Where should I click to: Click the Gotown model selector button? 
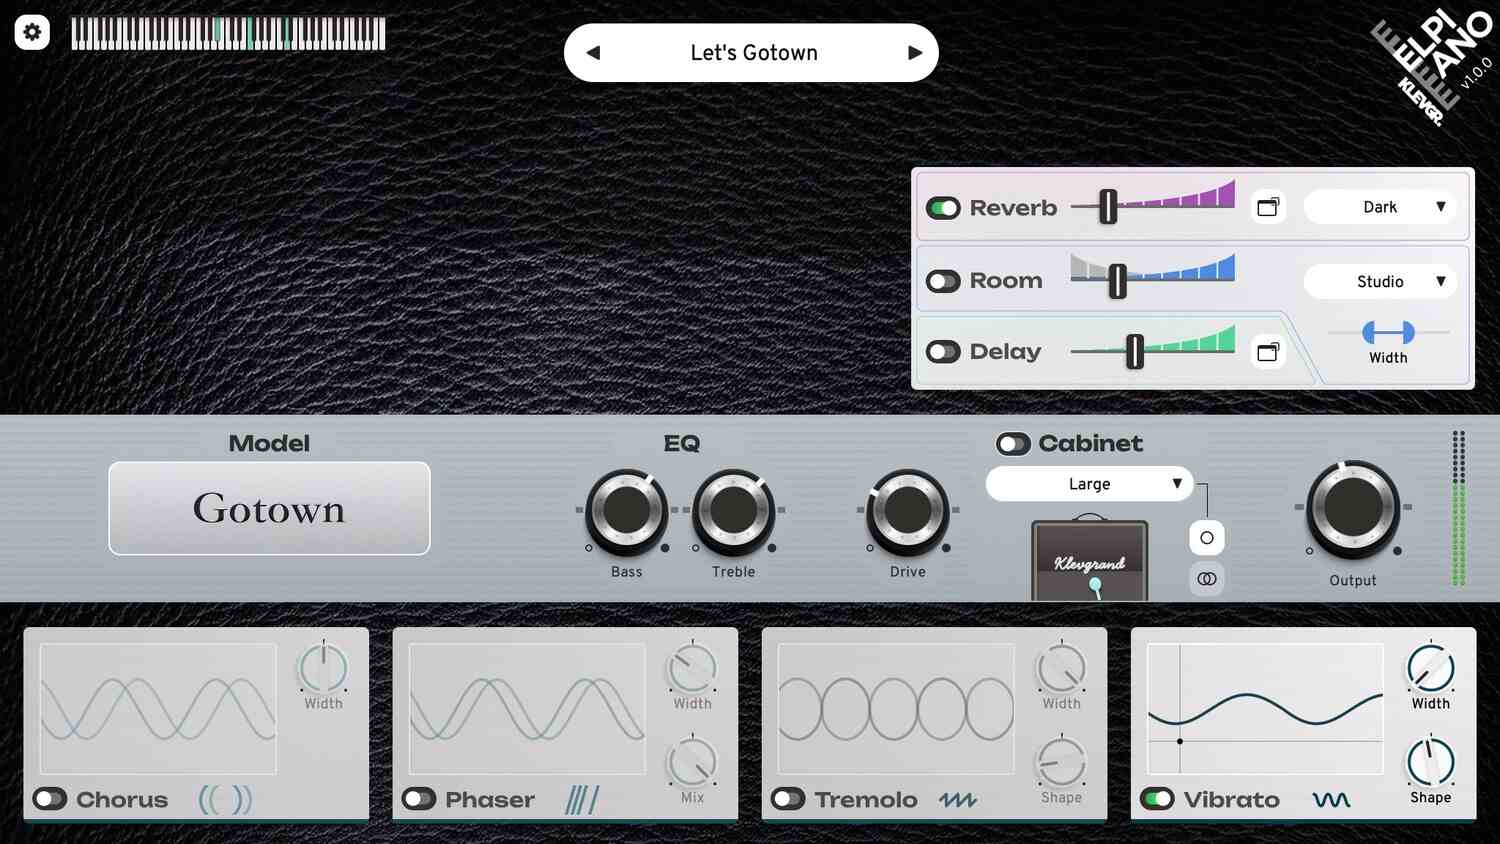click(269, 508)
